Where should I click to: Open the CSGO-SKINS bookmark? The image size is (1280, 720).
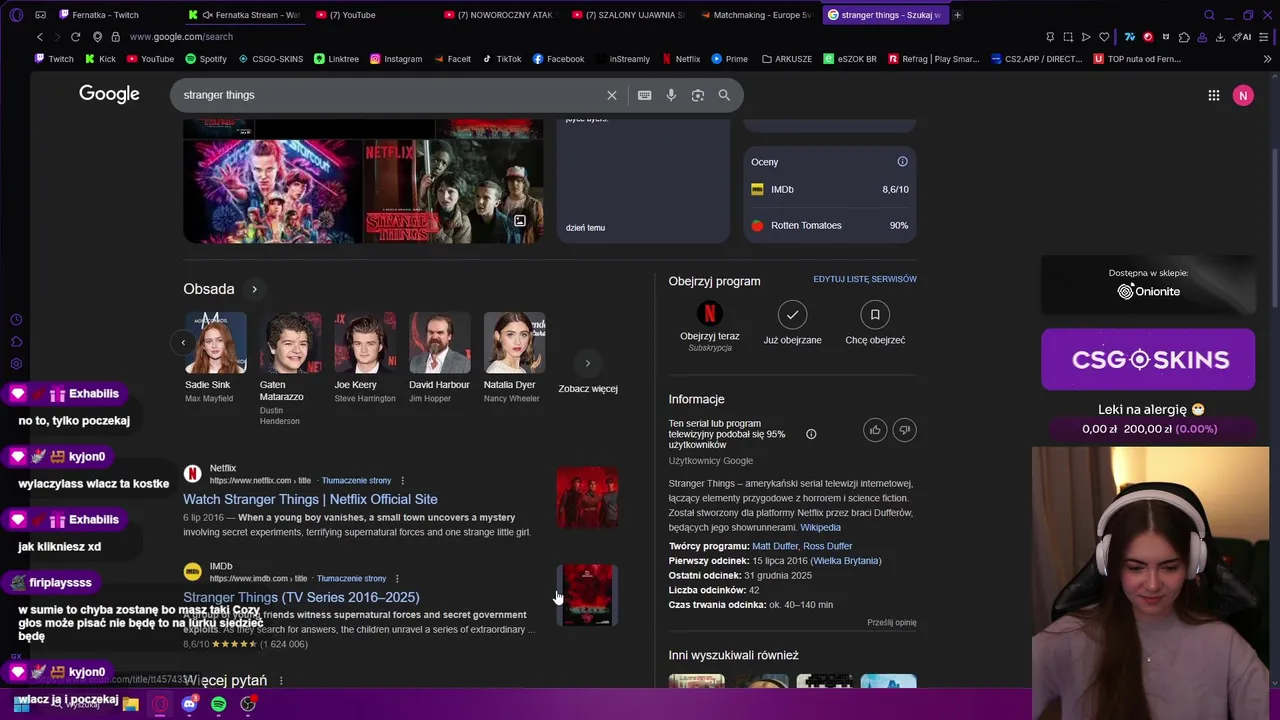point(270,59)
